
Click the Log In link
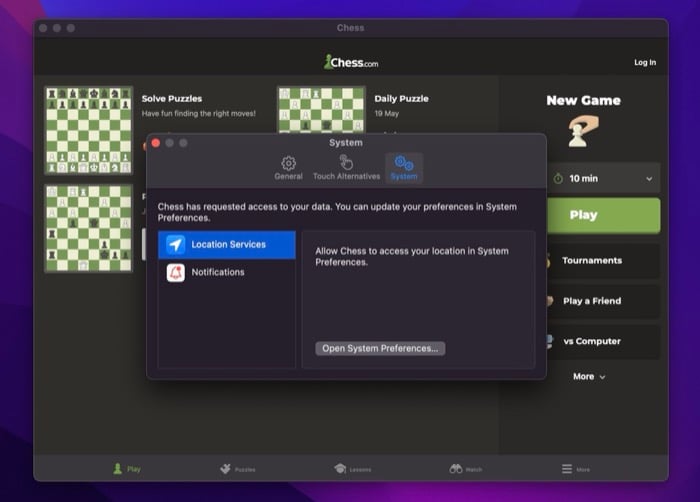645,63
